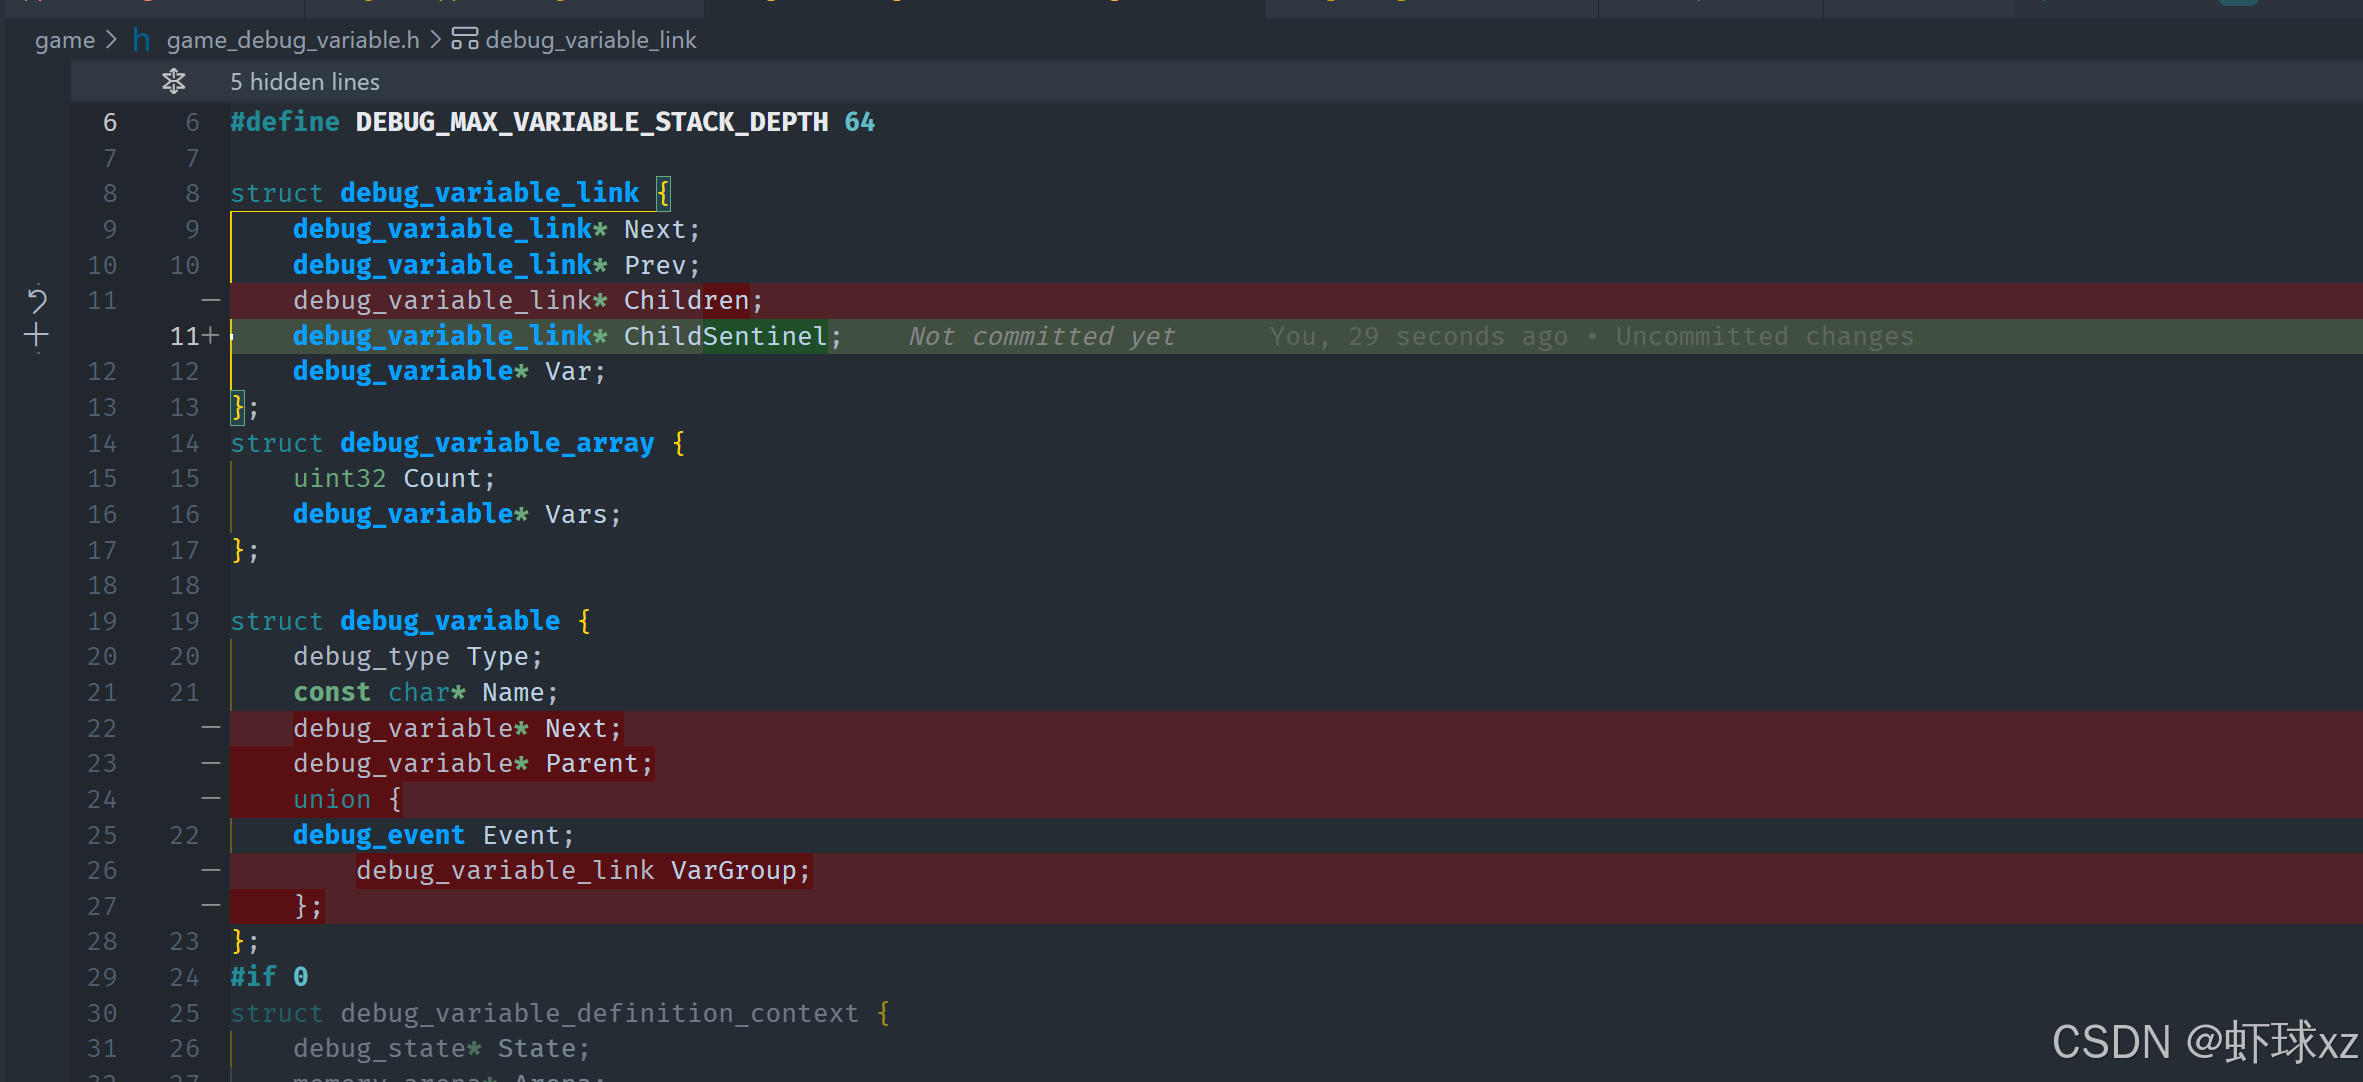The width and height of the screenshot is (2363, 1082).
Task: Click the struct symbol icon in breadcrumb
Action: click(464, 39)
